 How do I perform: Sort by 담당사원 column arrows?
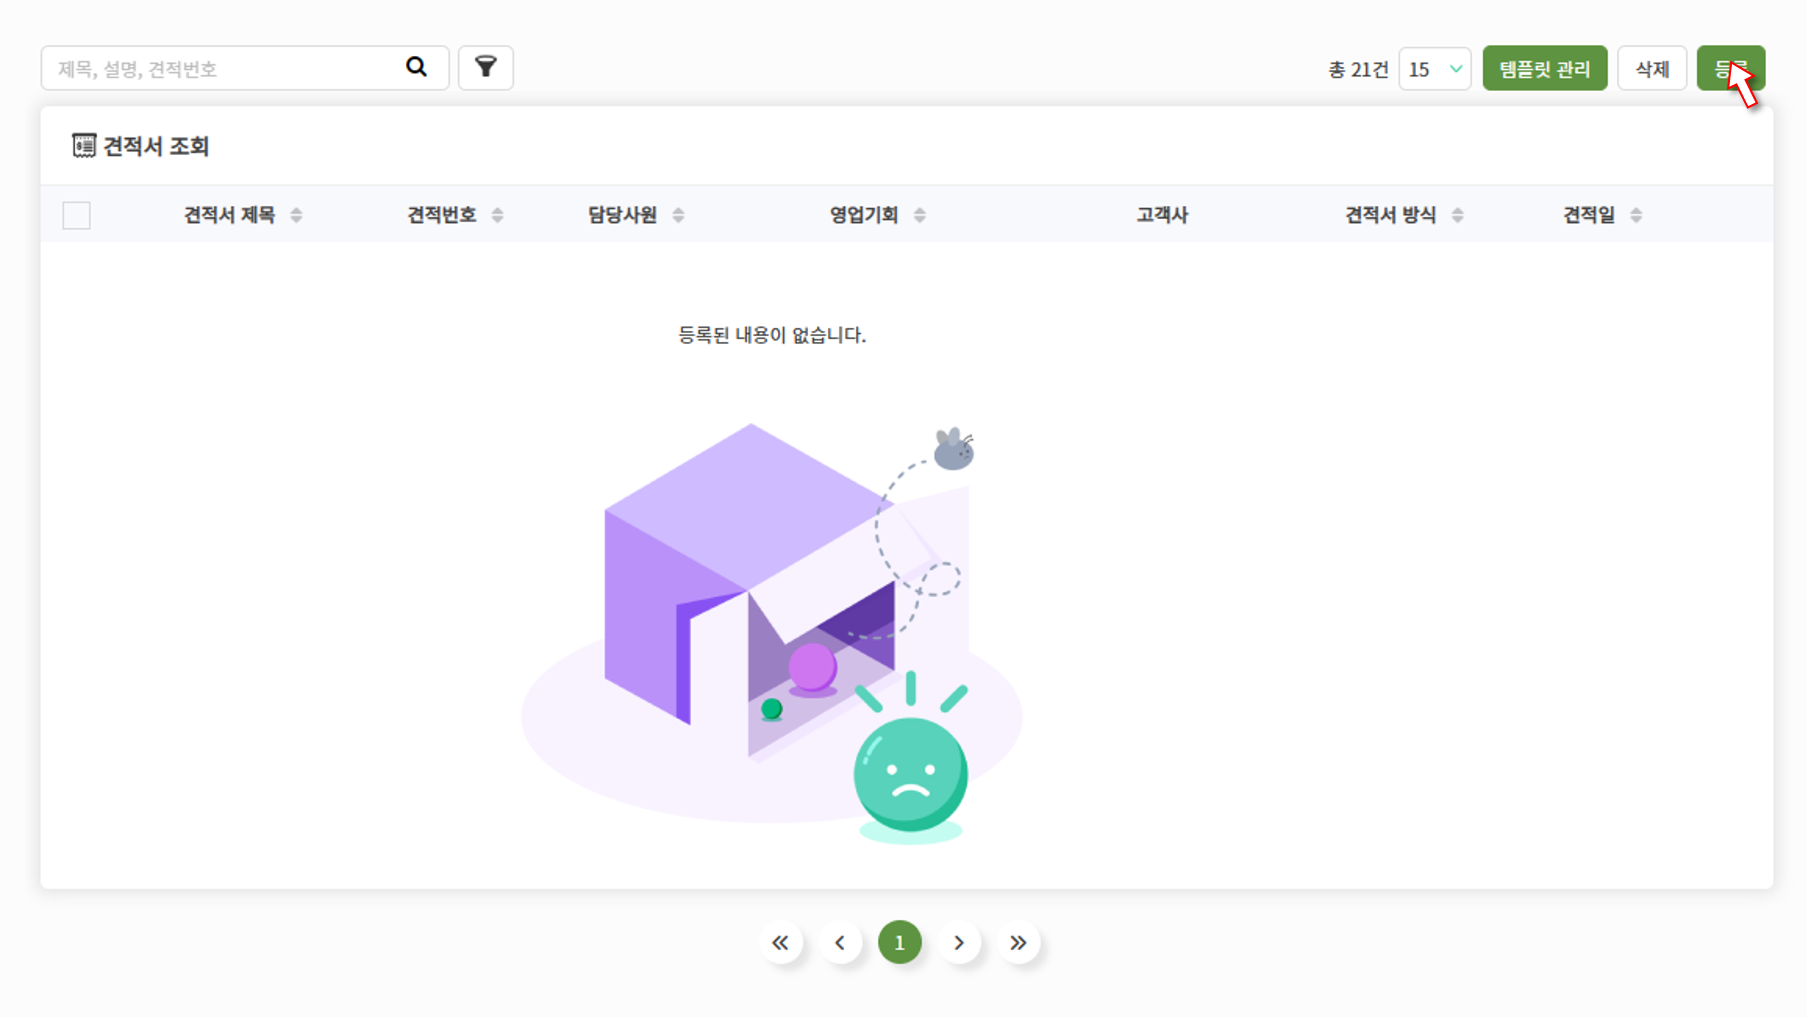pos(678,215)
